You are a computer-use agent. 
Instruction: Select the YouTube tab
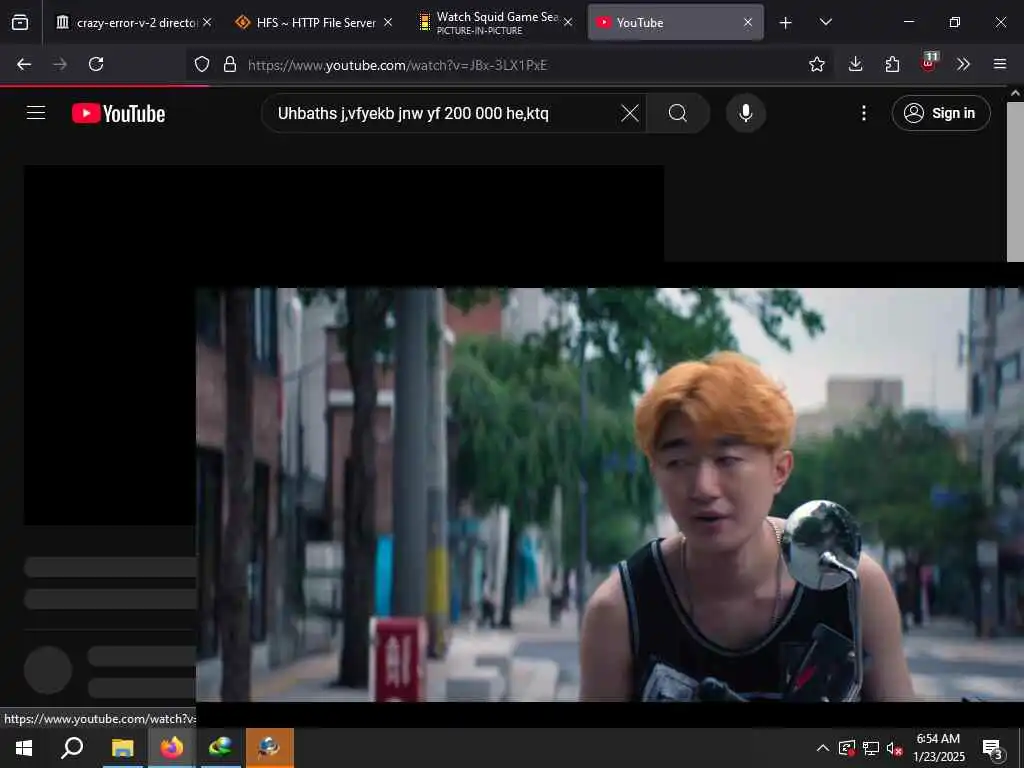coord(675,22)
